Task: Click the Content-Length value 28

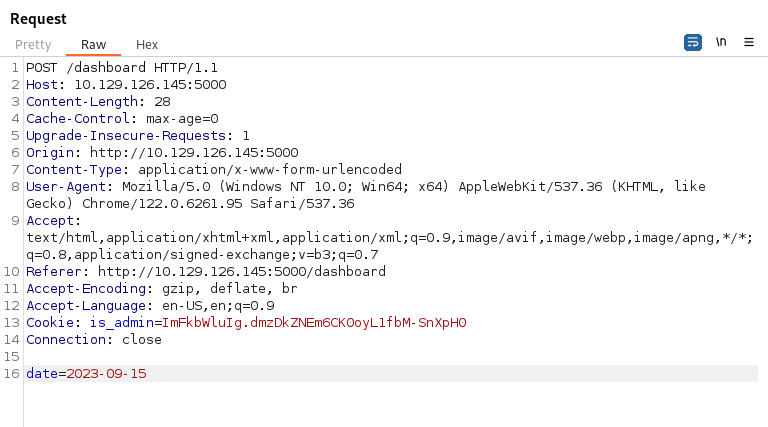Action: (162, 102)
